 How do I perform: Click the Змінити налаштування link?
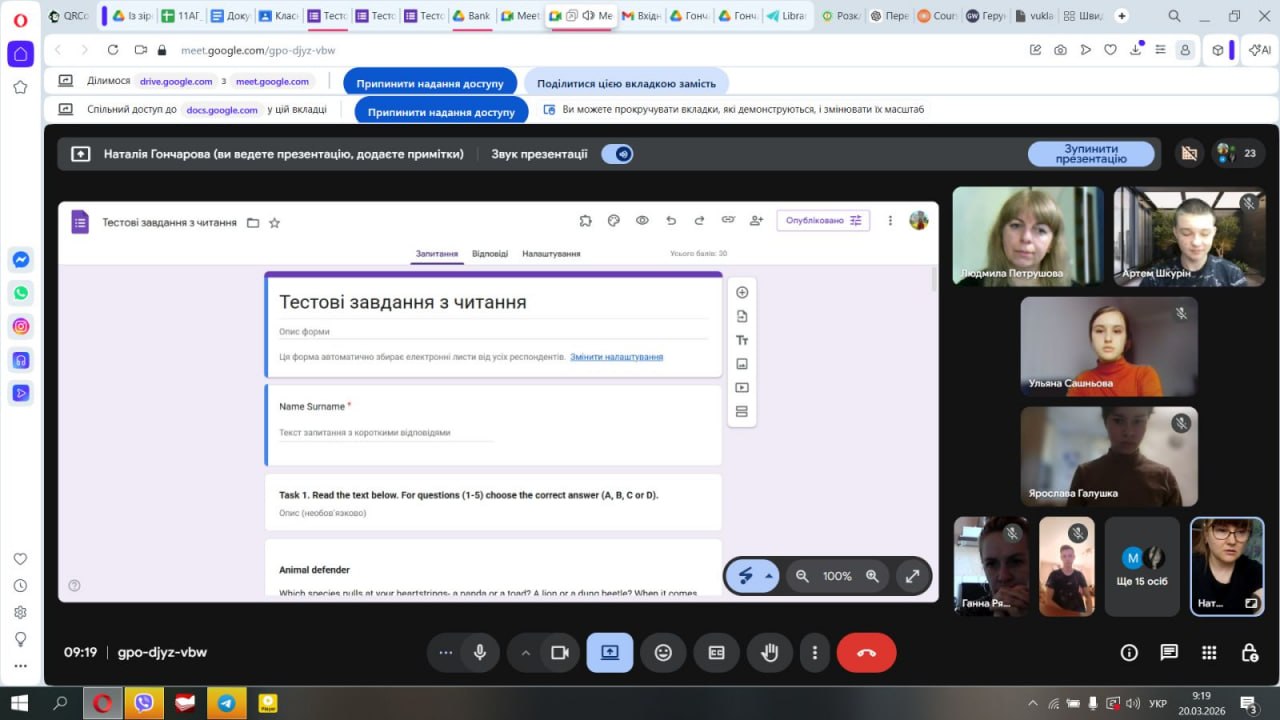[x=616, y=357]
